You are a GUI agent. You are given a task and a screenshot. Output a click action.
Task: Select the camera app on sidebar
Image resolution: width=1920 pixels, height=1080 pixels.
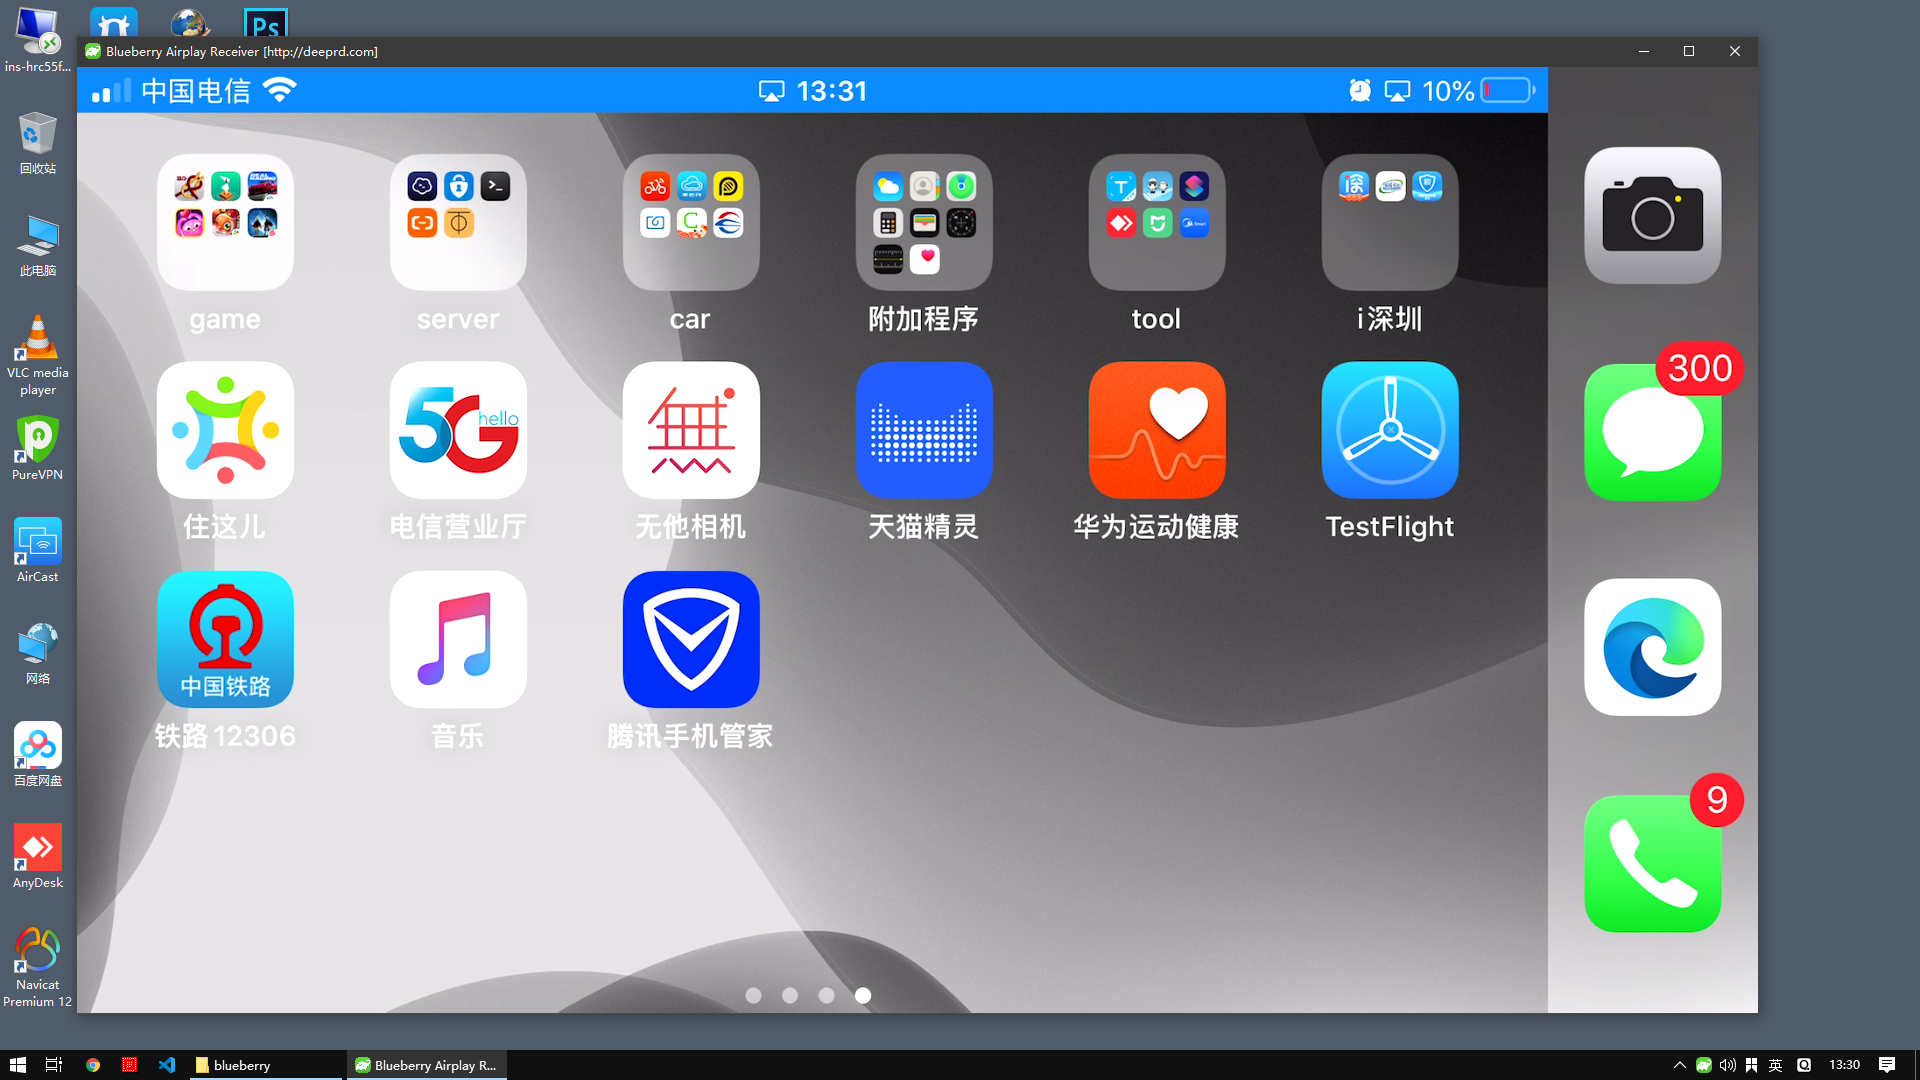point(1652,215)
